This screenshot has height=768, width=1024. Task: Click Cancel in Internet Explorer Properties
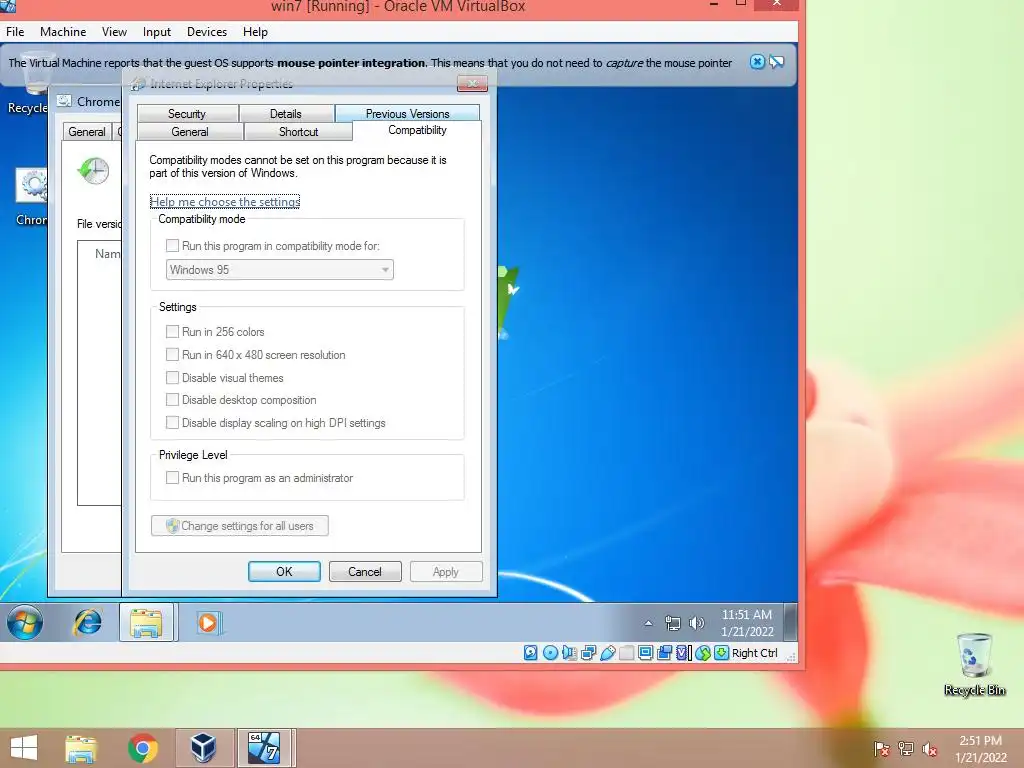[365, 571]
